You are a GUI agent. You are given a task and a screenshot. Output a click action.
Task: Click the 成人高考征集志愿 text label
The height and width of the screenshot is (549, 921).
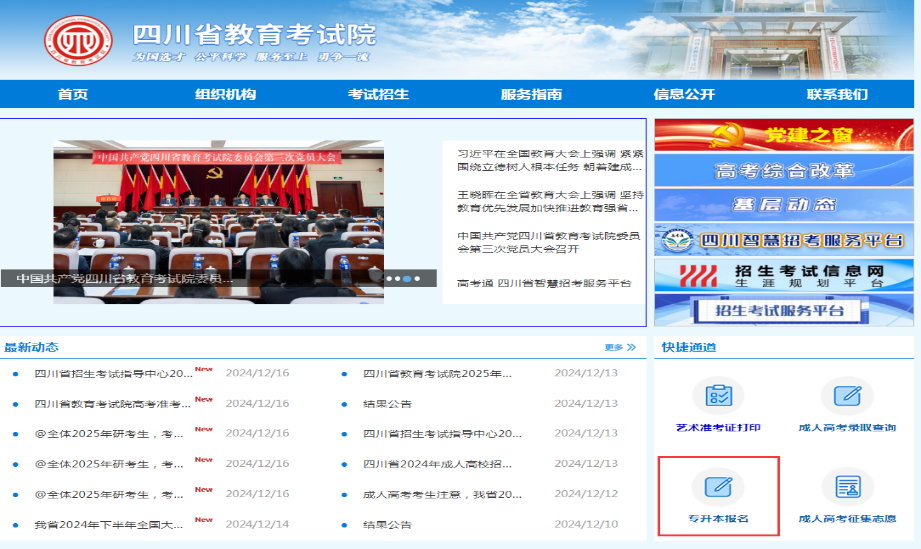click(x=847, y=518)
